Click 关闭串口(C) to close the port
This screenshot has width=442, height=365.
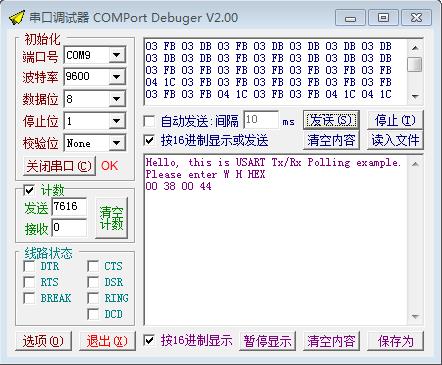pos(59,166)
